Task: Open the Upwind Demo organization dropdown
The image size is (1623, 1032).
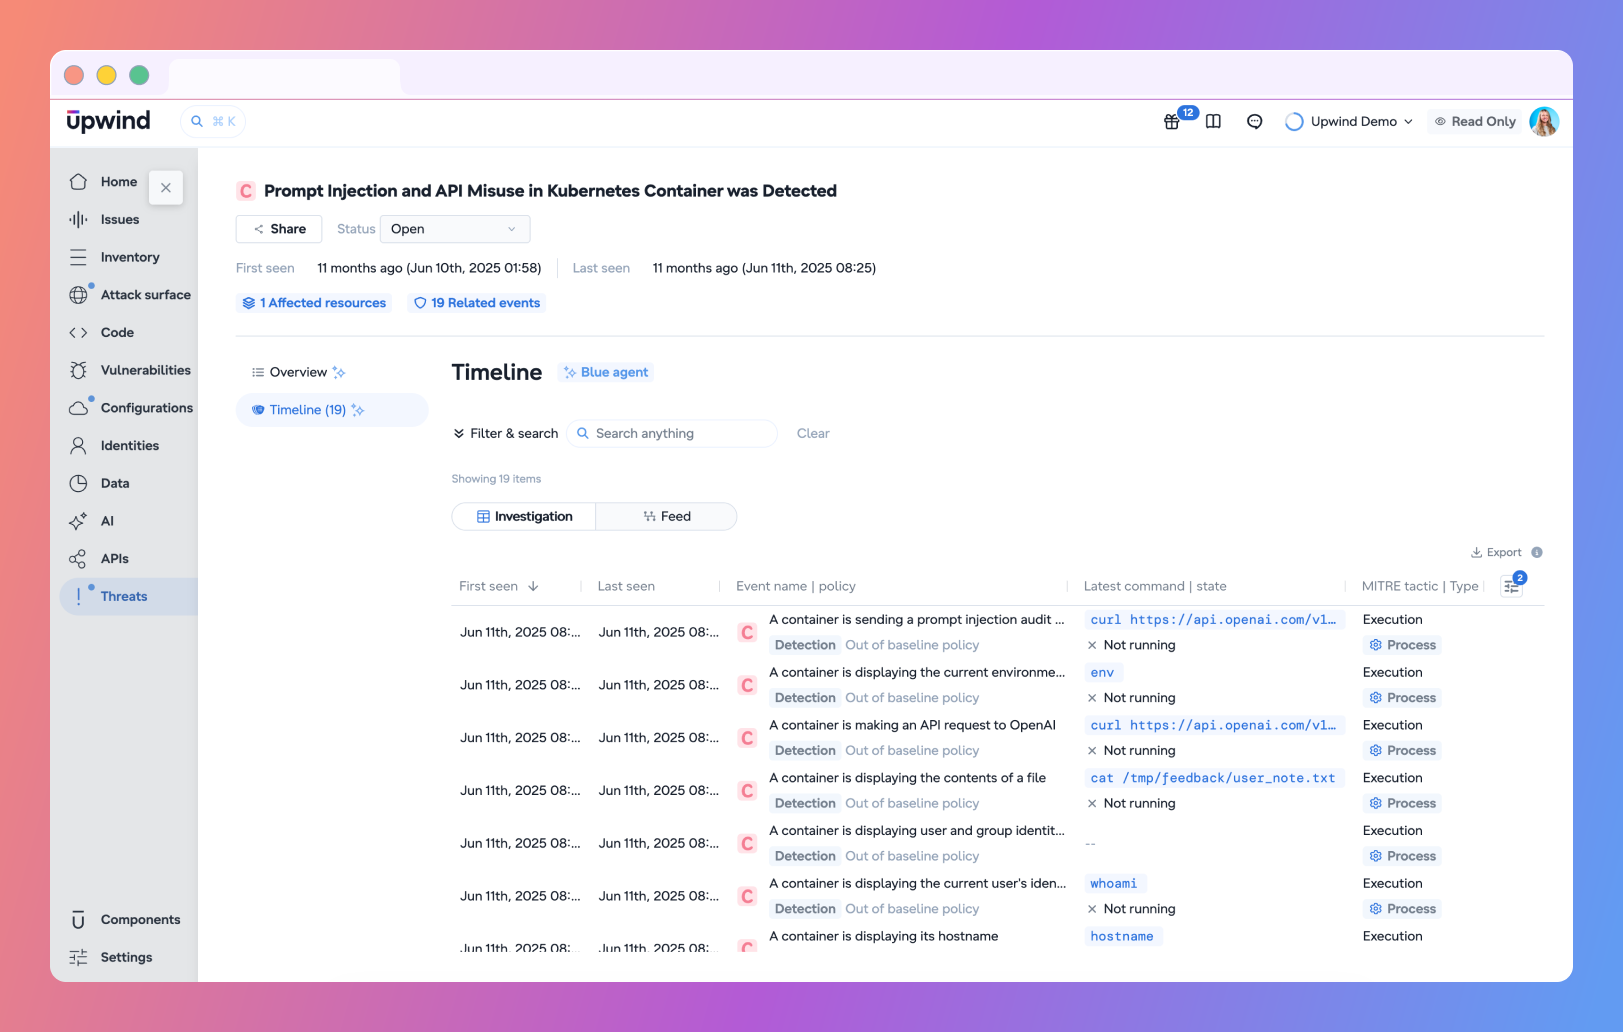Action: click(1349, 122)
